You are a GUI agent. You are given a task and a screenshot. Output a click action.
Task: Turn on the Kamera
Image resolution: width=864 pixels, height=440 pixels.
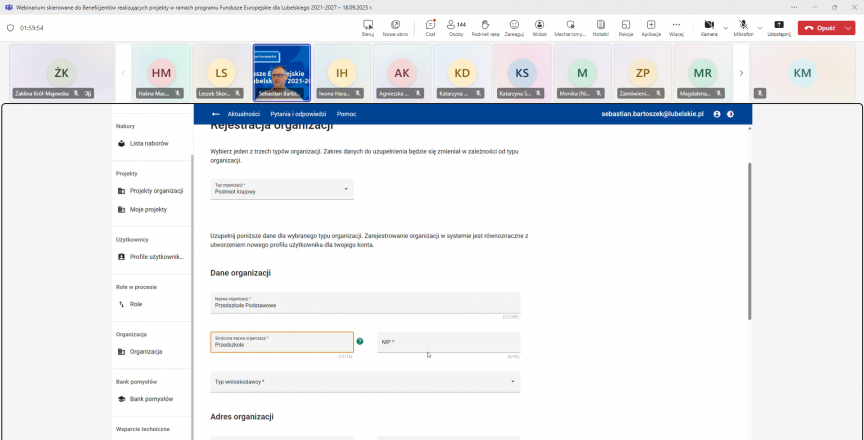point(709,28)
